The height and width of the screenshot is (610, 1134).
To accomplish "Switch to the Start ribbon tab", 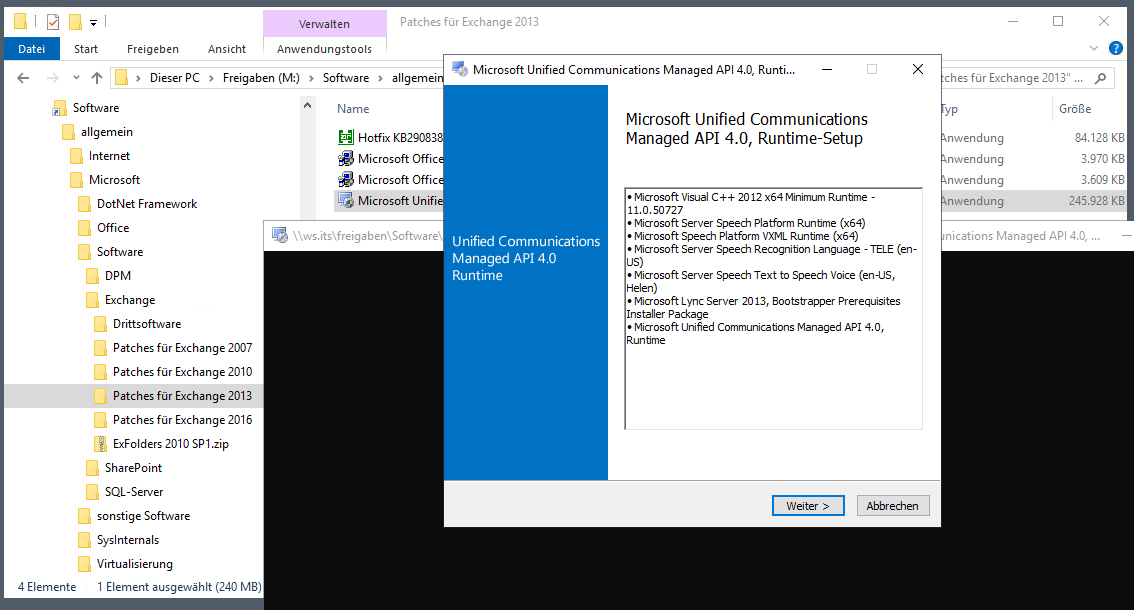I will [85, 48].
